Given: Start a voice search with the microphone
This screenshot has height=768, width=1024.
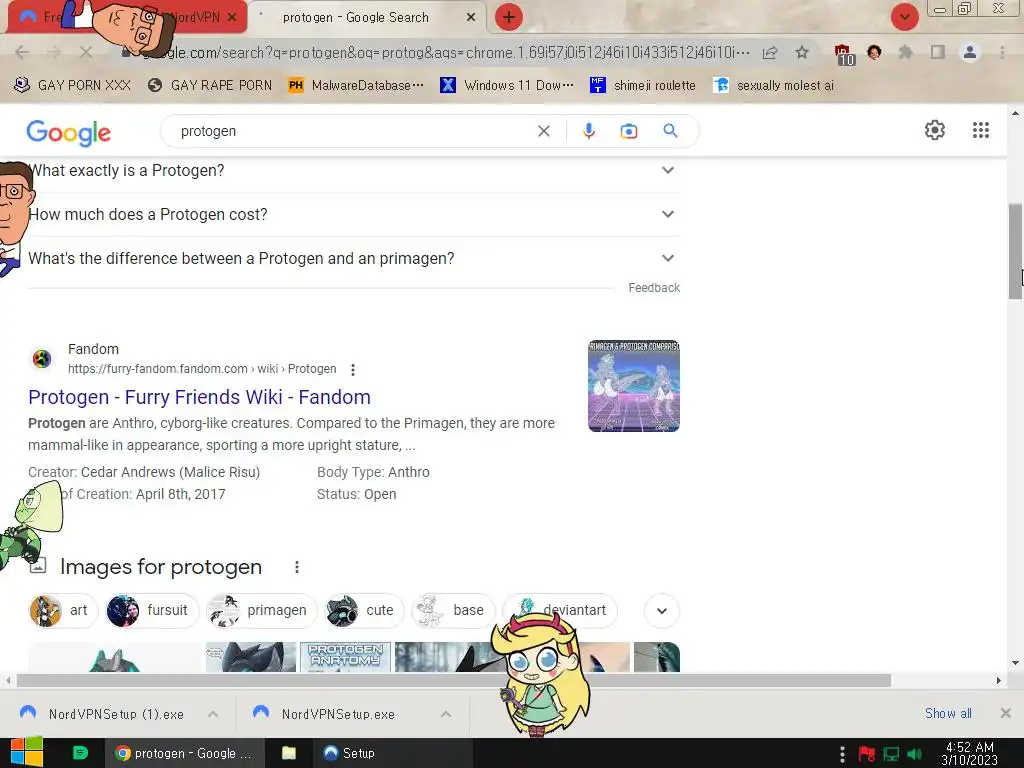Looking at the screenshot, I should coord(588,131).
